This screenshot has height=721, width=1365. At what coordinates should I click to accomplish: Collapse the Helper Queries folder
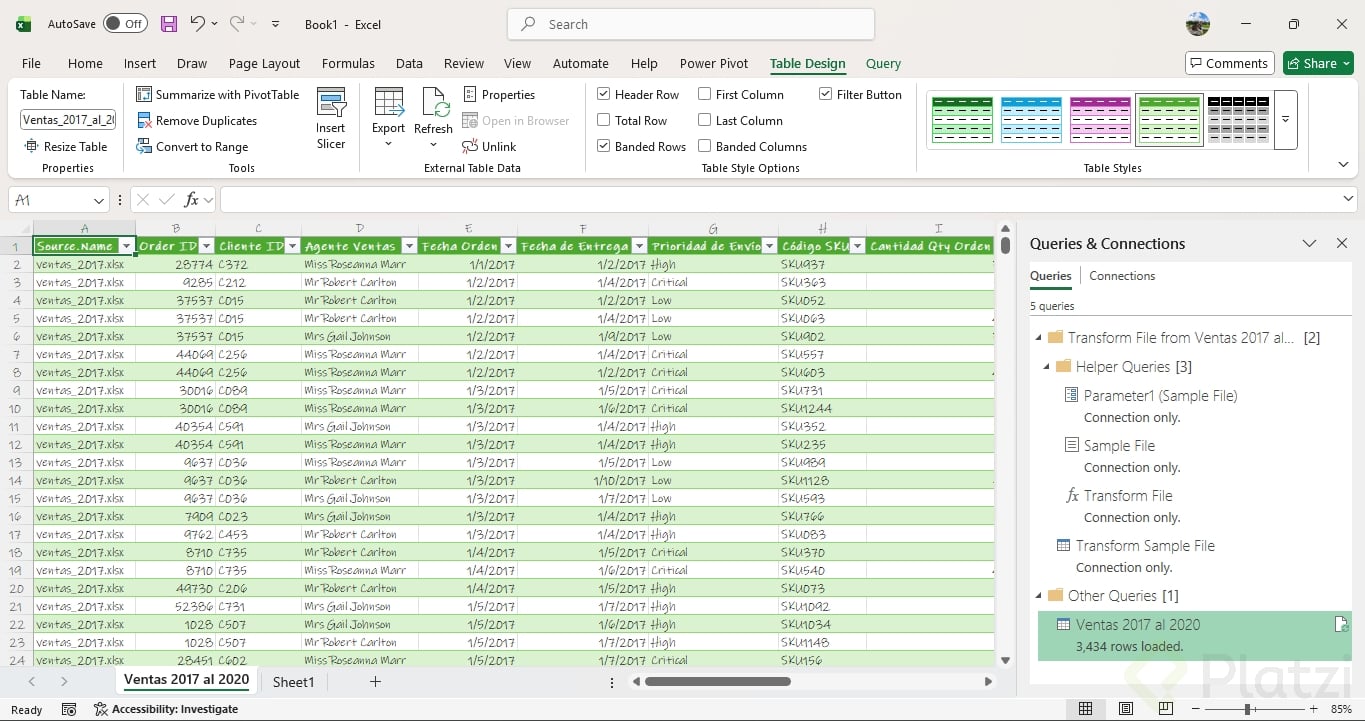tap(1047, 367)
